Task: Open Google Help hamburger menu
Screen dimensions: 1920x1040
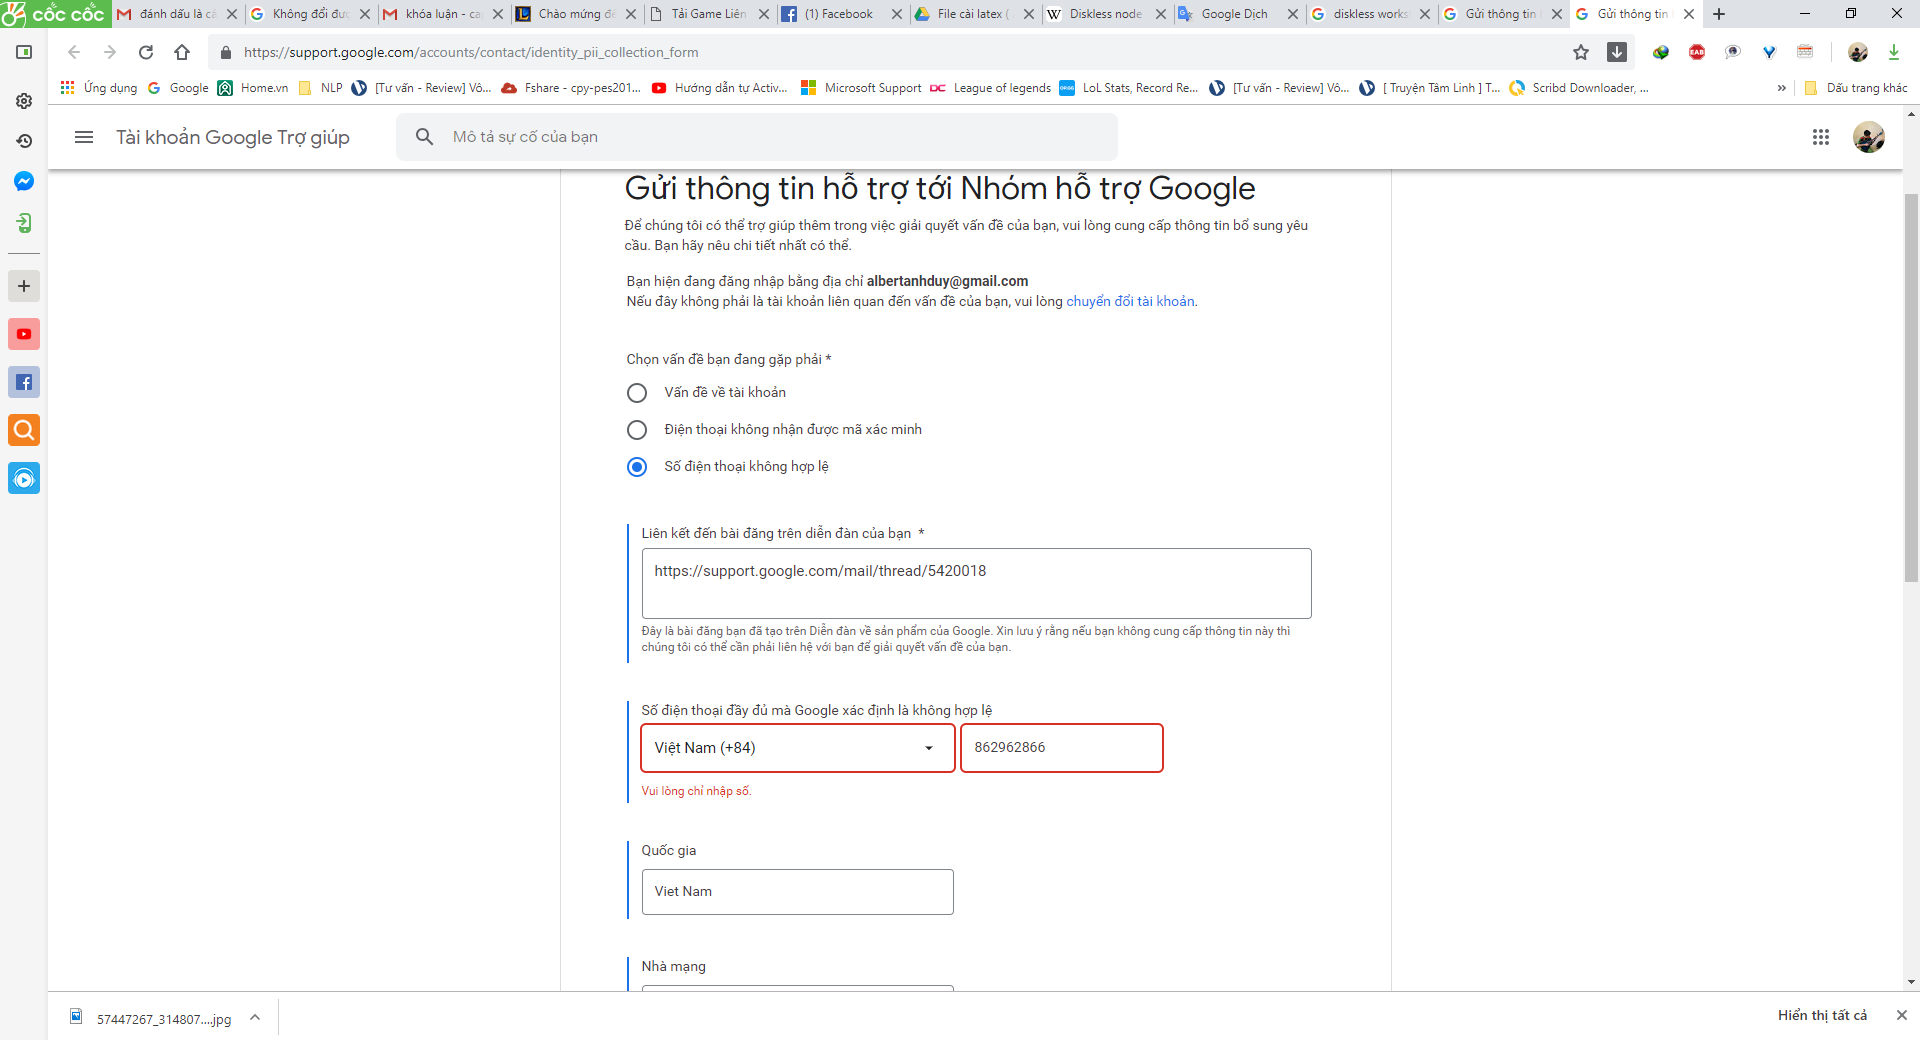Action: point(84,137)
